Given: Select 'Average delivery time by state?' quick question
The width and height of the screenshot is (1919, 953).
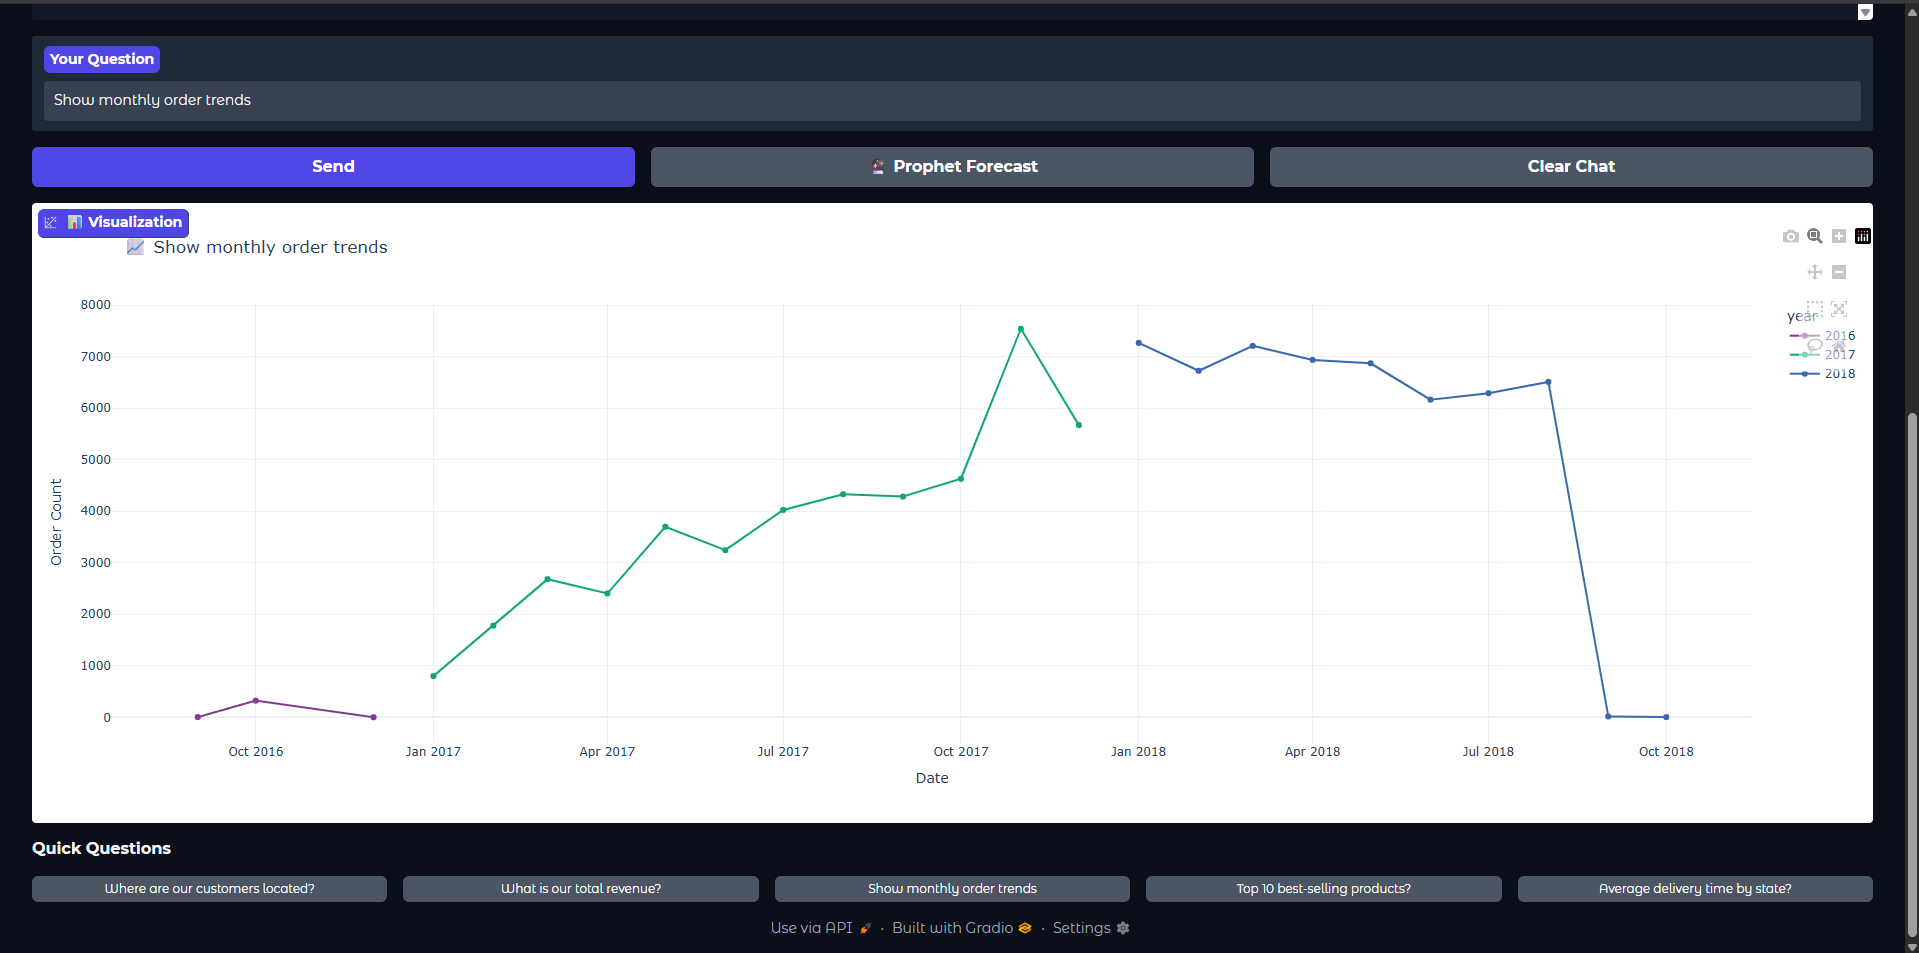Looking at the screenshot, I should (1694, 889).
